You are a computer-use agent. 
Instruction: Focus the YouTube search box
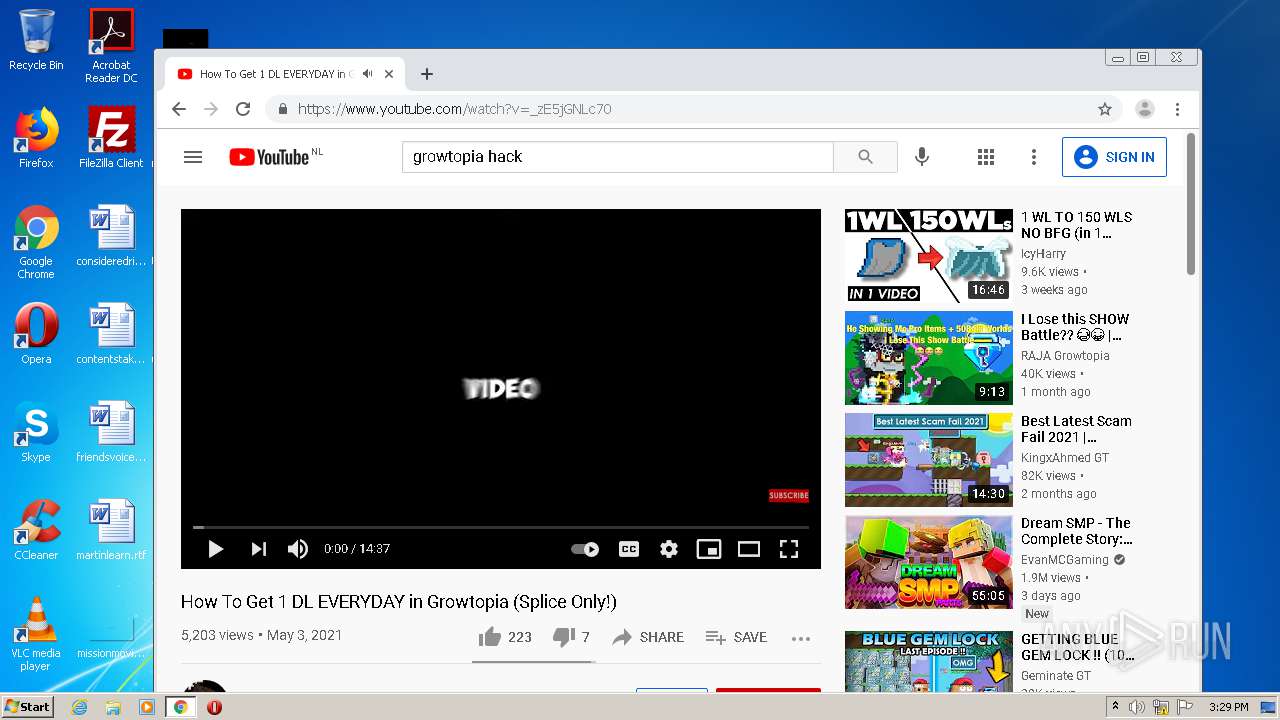(x=618, y=157)
